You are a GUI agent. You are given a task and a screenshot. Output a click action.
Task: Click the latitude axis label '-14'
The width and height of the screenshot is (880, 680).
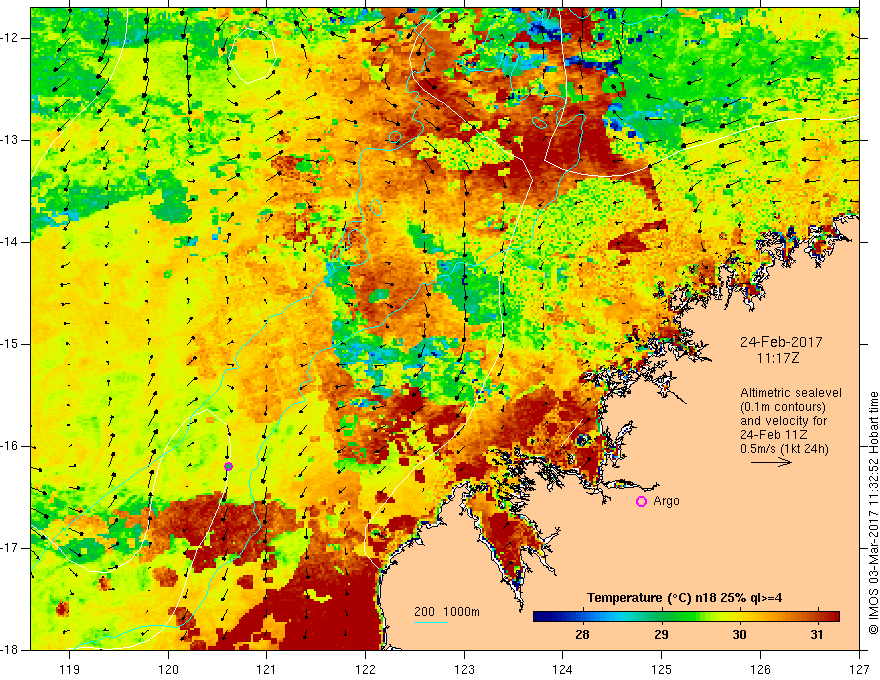[x=11, y=242]
